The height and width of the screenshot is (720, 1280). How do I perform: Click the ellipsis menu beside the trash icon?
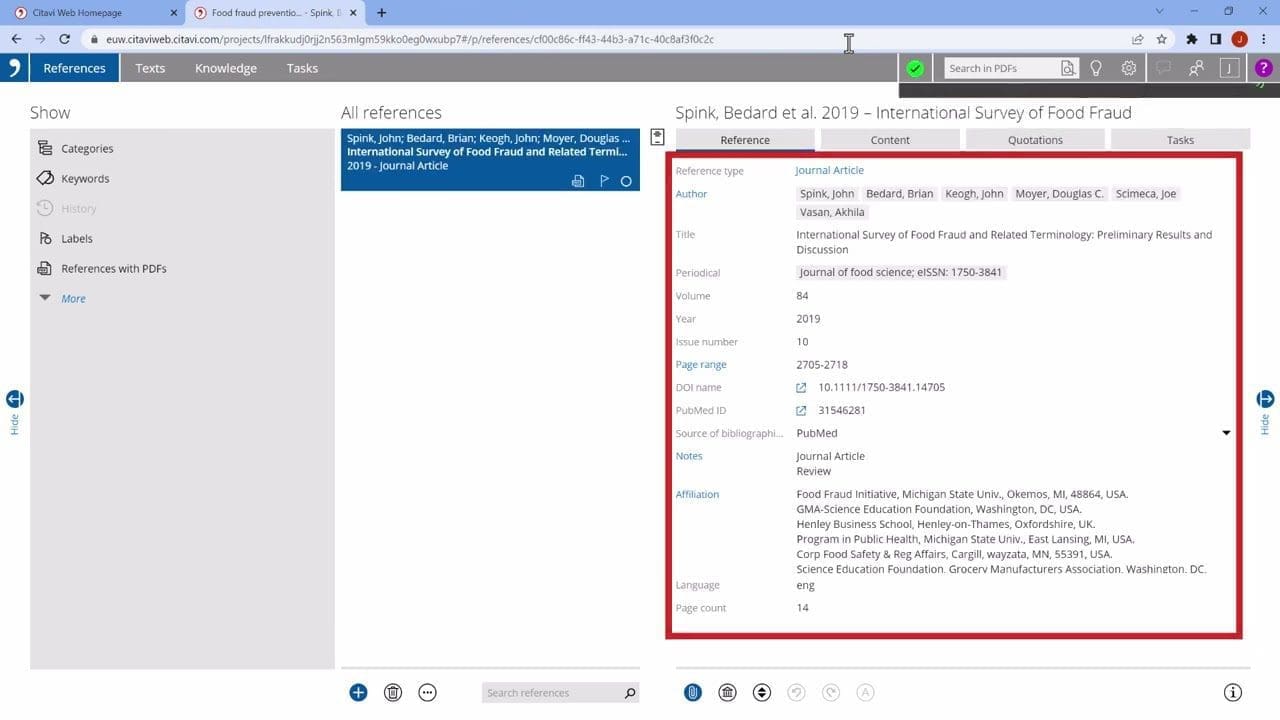tap(427, 692)
